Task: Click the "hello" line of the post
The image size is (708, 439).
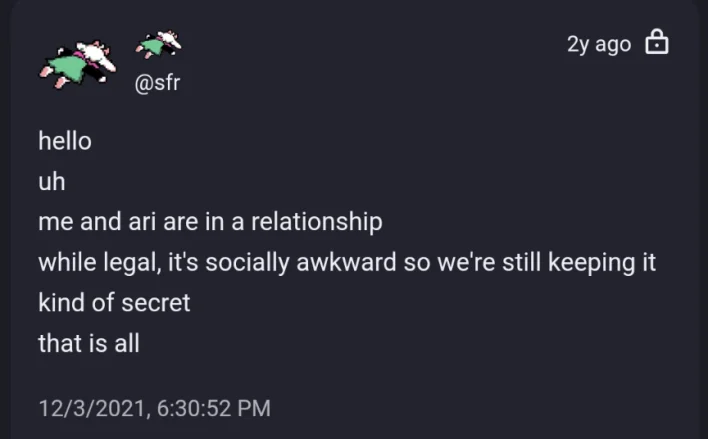Action: 65,142
